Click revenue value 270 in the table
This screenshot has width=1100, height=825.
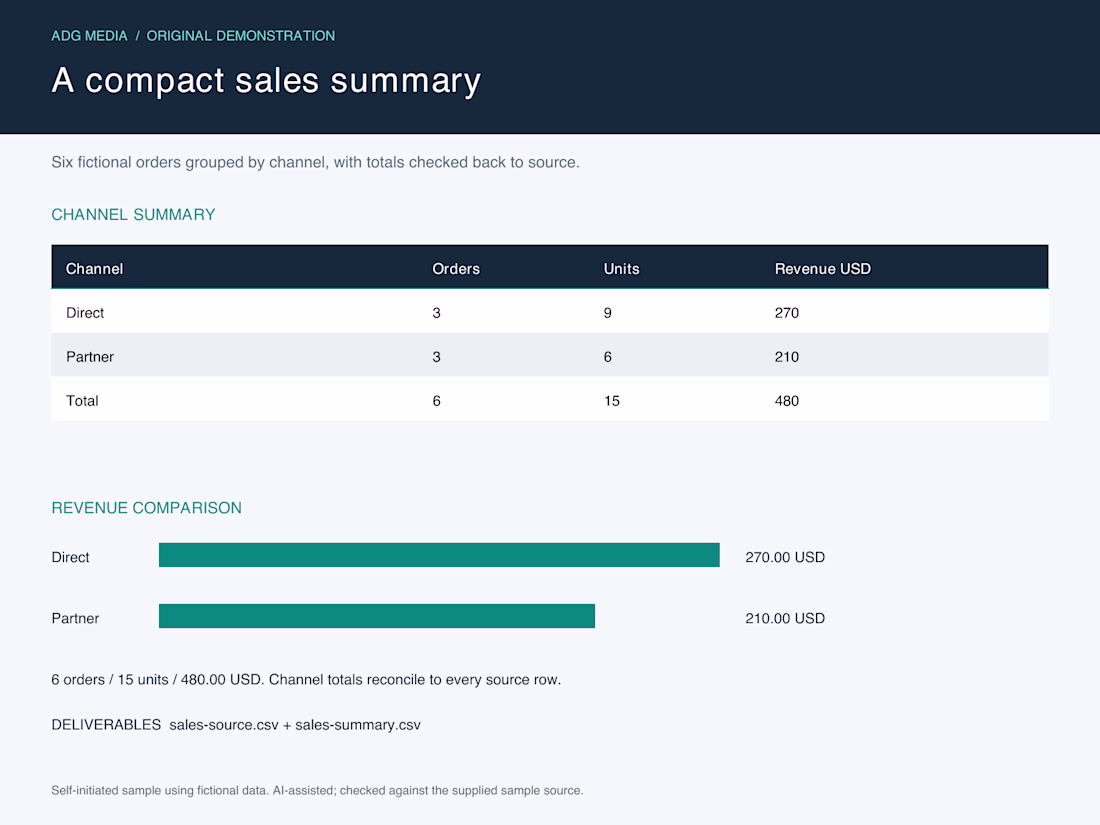click(x=786, y=313)
